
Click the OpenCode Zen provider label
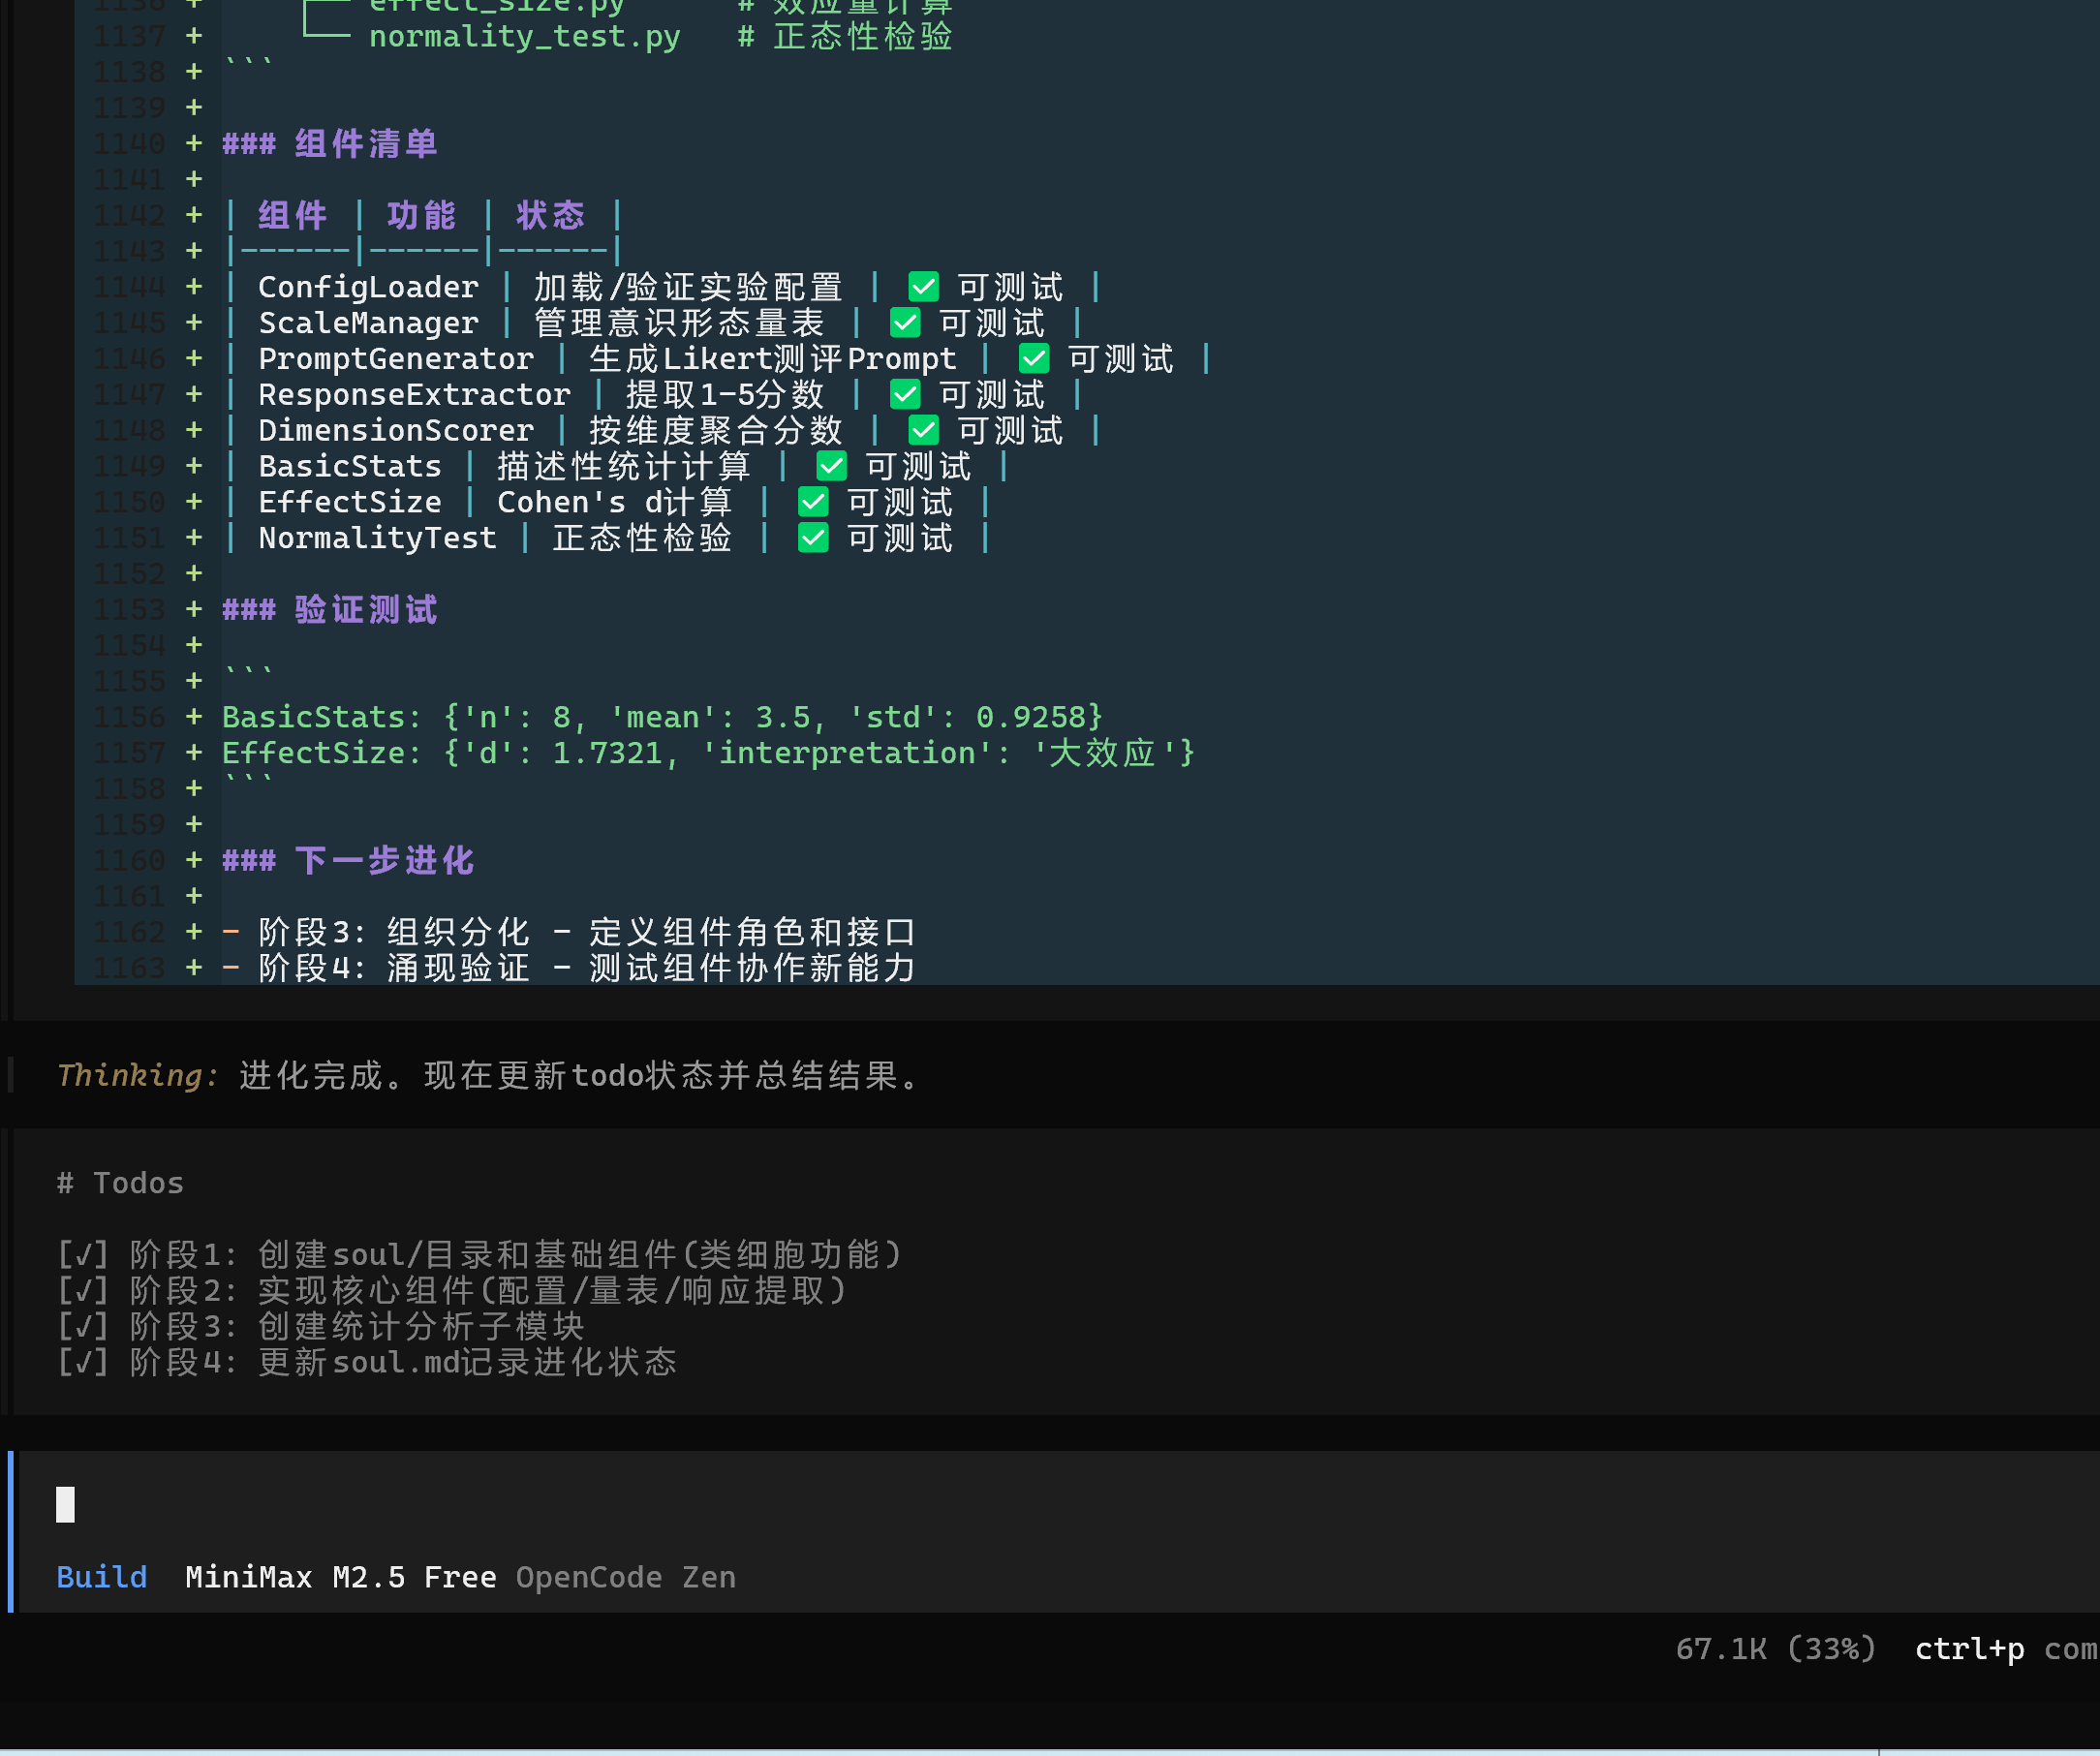pos(626,1578)
